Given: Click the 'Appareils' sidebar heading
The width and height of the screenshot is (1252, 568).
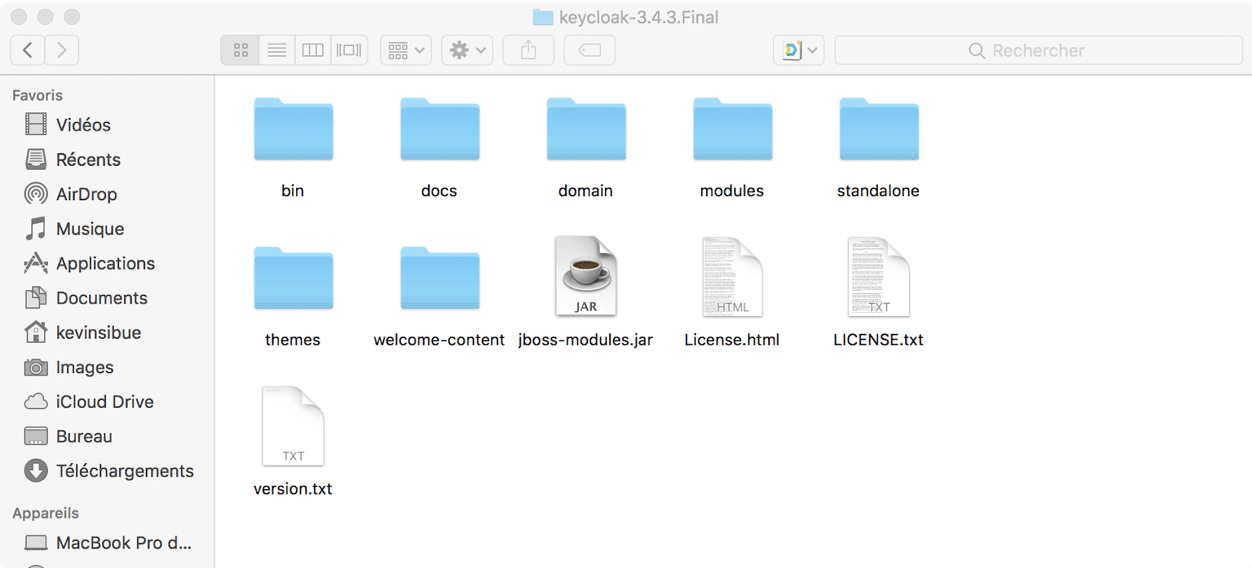Looking at the screenshot, I should [x=45, y=513].
